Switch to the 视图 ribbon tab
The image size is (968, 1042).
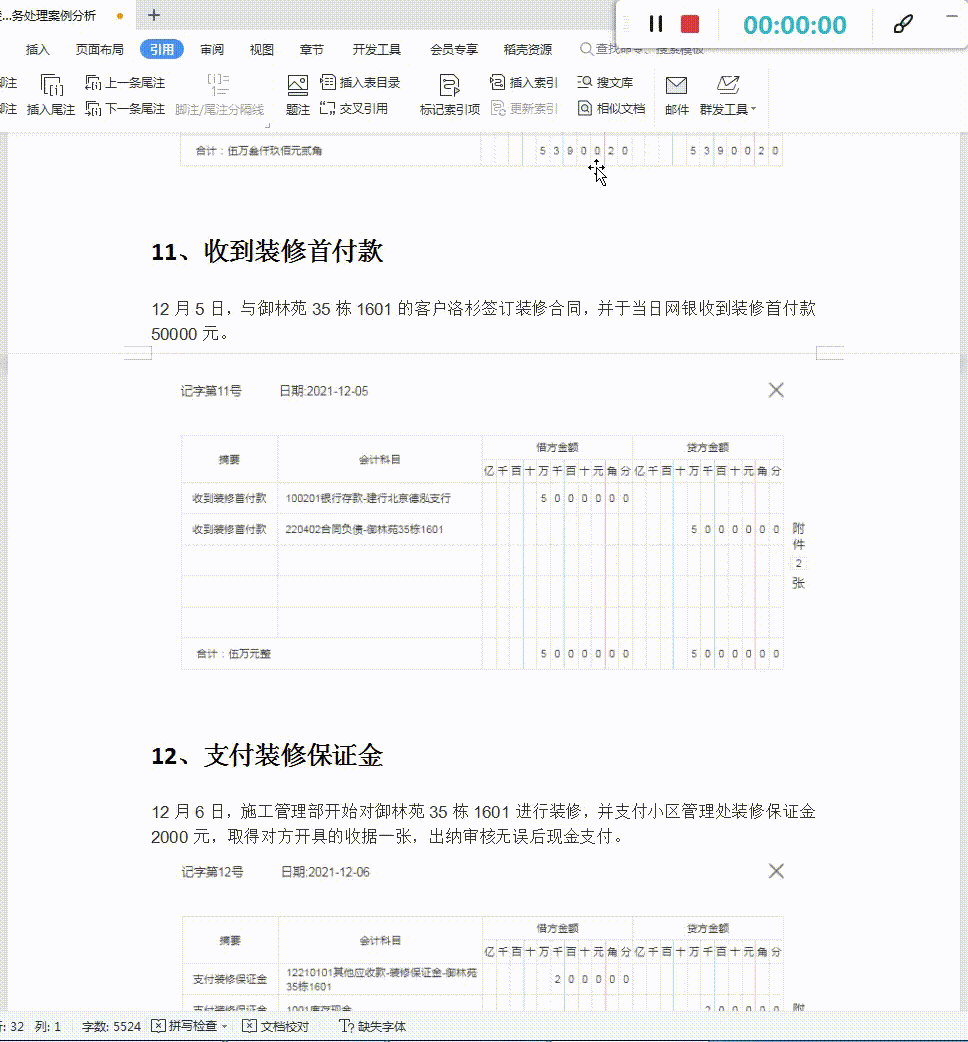(261, 48)
